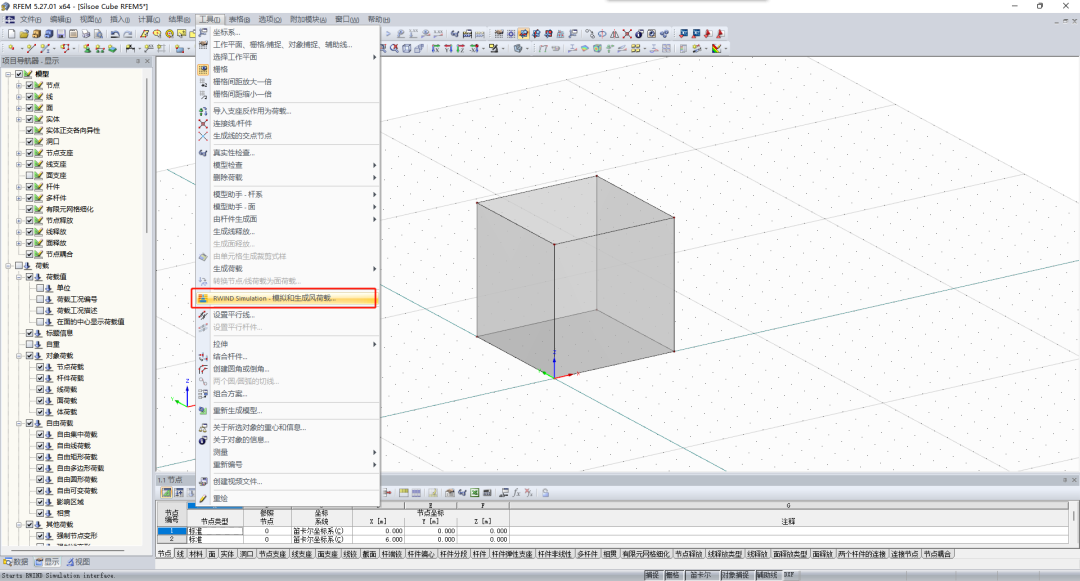The height and width of the screenshot is (581, 1080).
Task: Switch to the 视图 navigator tab
Action: pyautogui.click(x=79, y=562)
